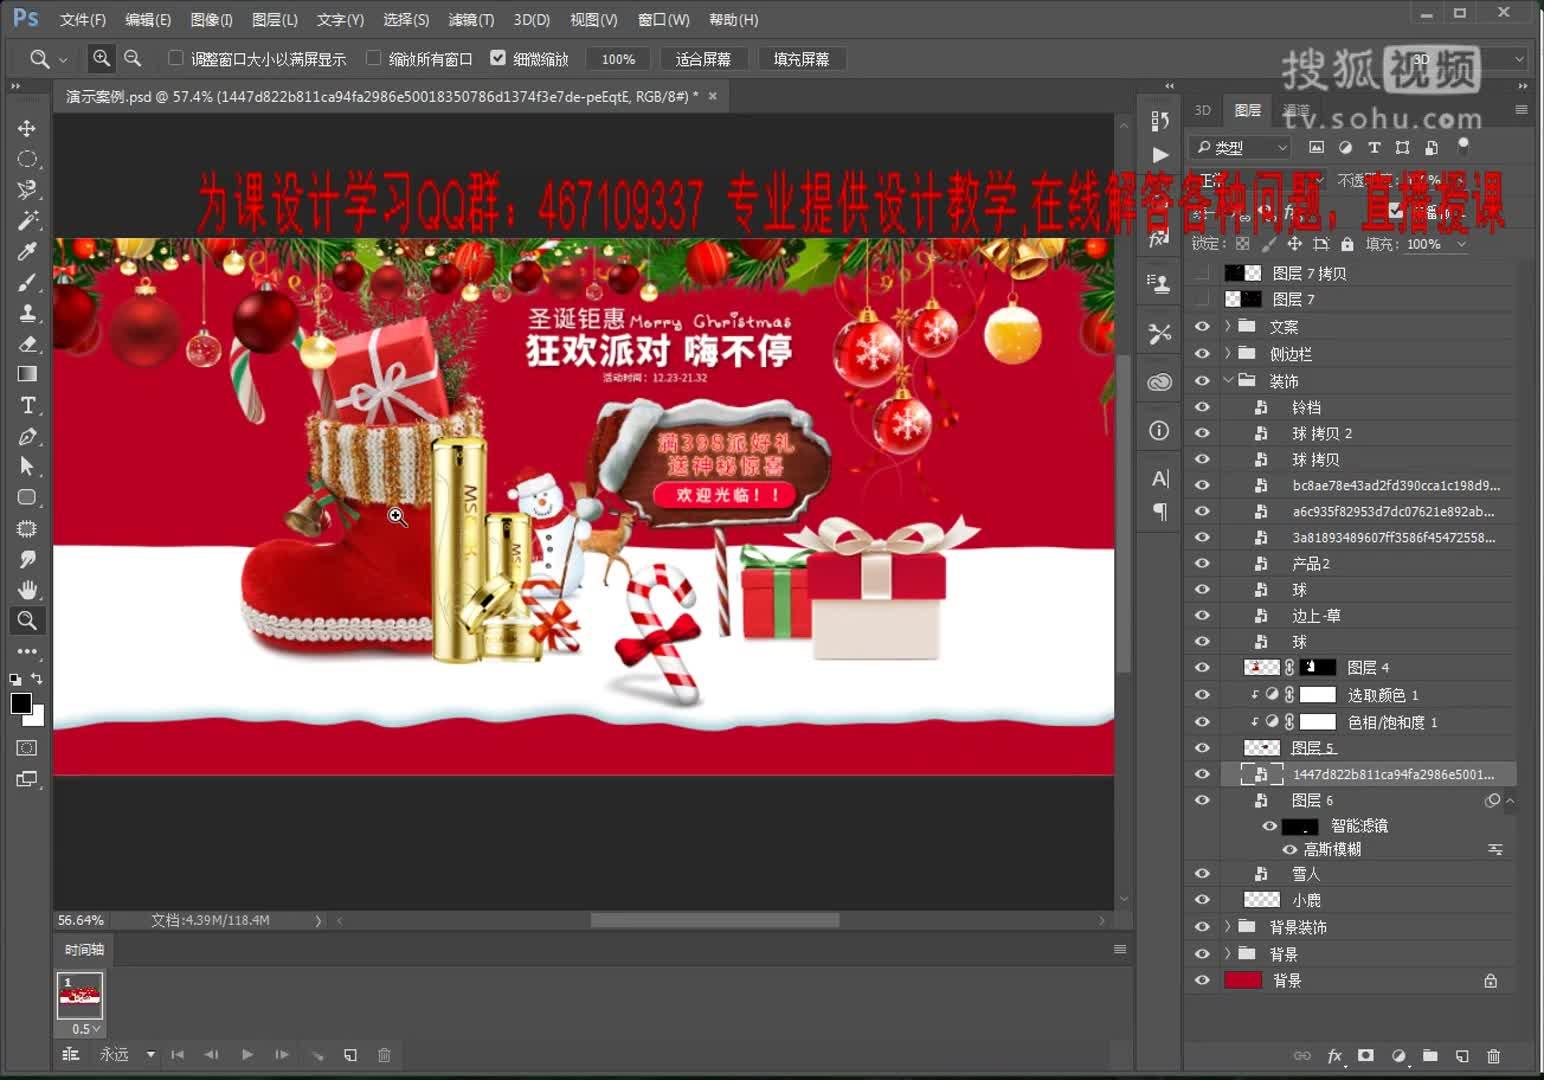Collapse the 装饰 layer group
Viewport: 1544px width, 1080px height.
pos(1228,380)
